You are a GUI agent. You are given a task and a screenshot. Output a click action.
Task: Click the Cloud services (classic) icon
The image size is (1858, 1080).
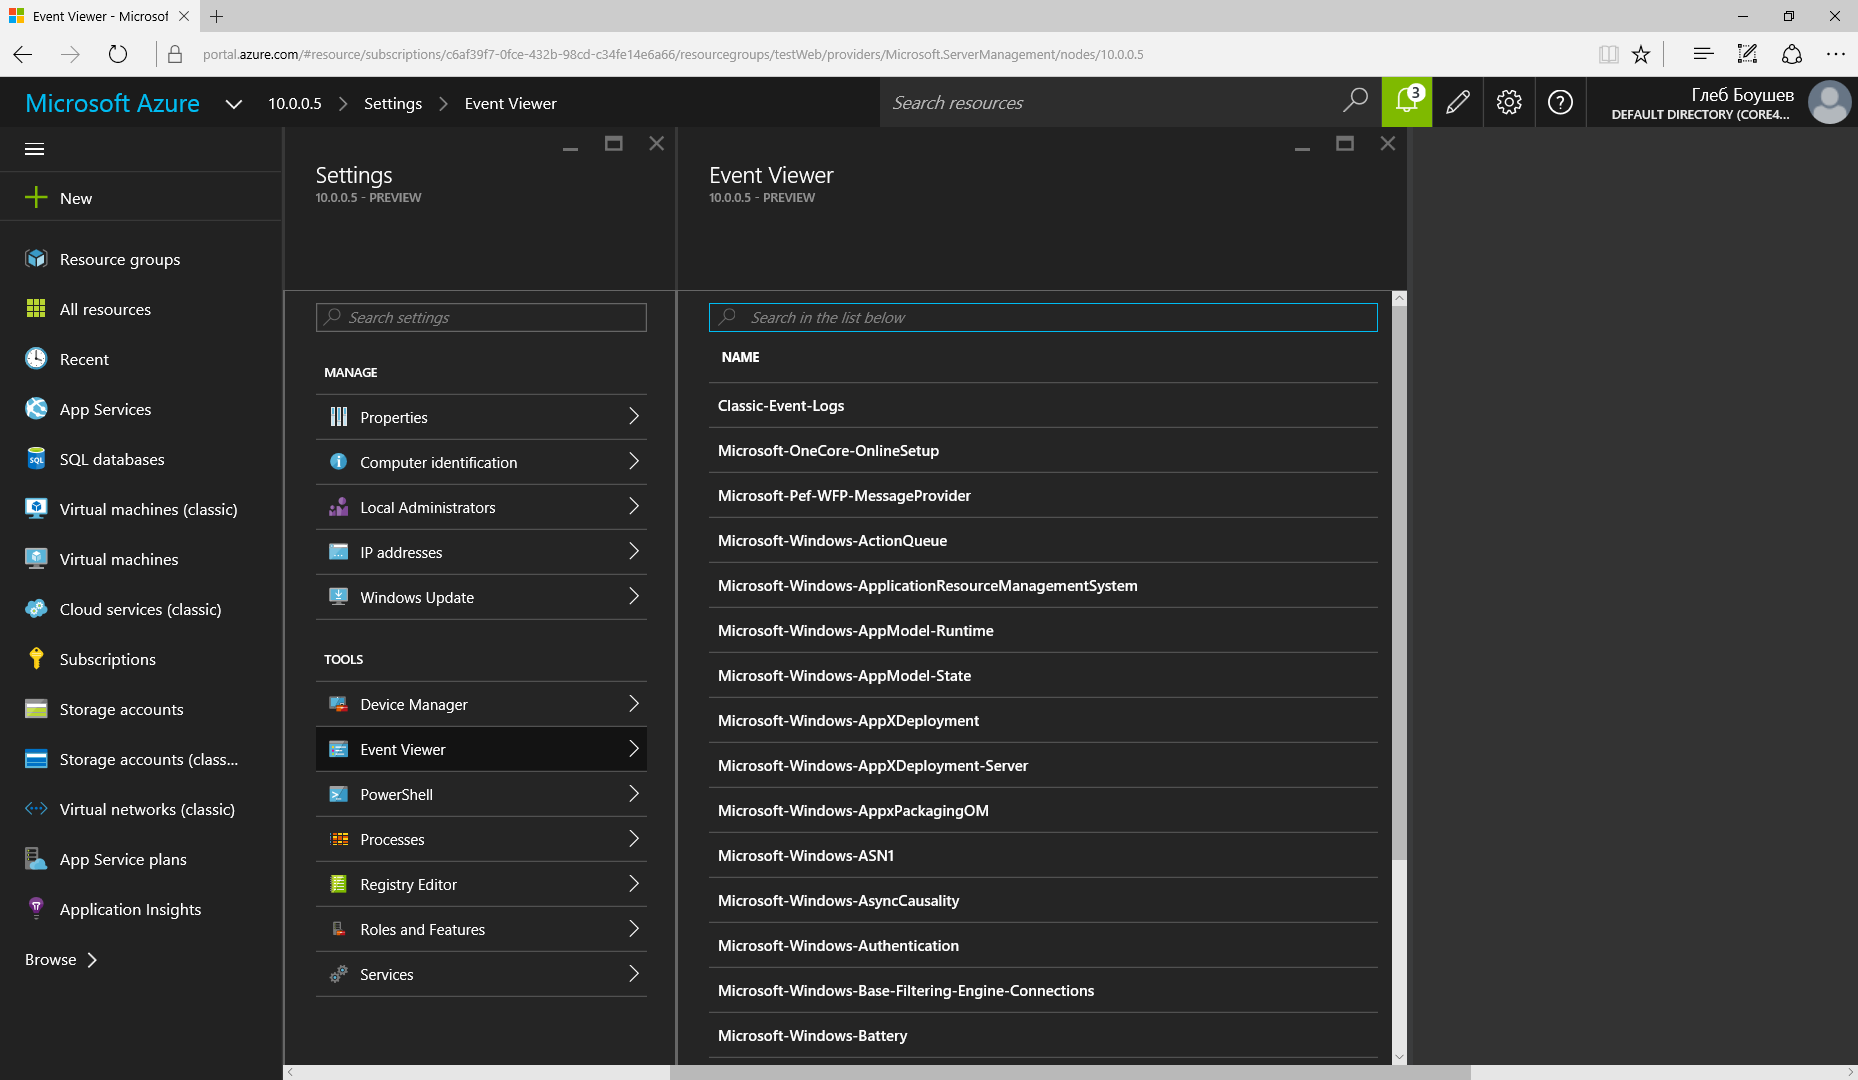[36, 609]
